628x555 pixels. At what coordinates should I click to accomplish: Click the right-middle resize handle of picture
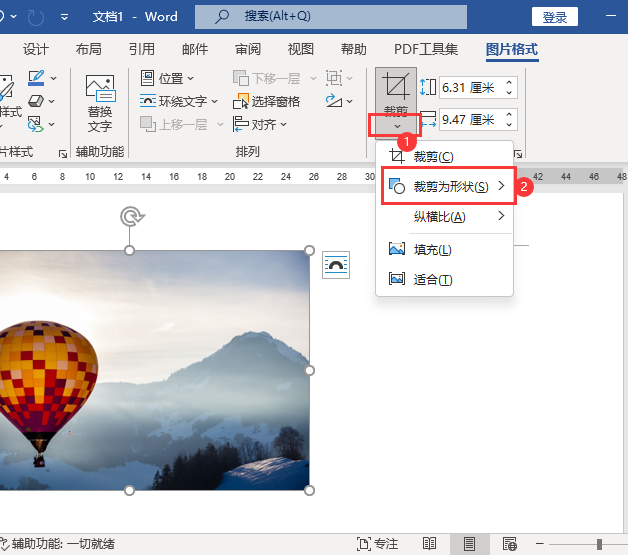[309, 370]
